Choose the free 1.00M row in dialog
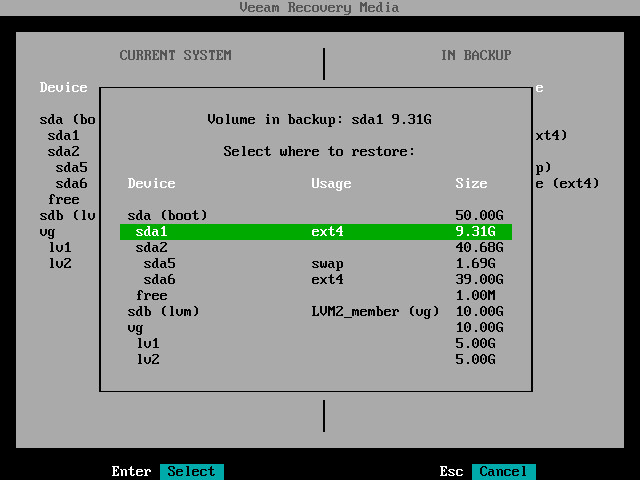 click(316, 296)
